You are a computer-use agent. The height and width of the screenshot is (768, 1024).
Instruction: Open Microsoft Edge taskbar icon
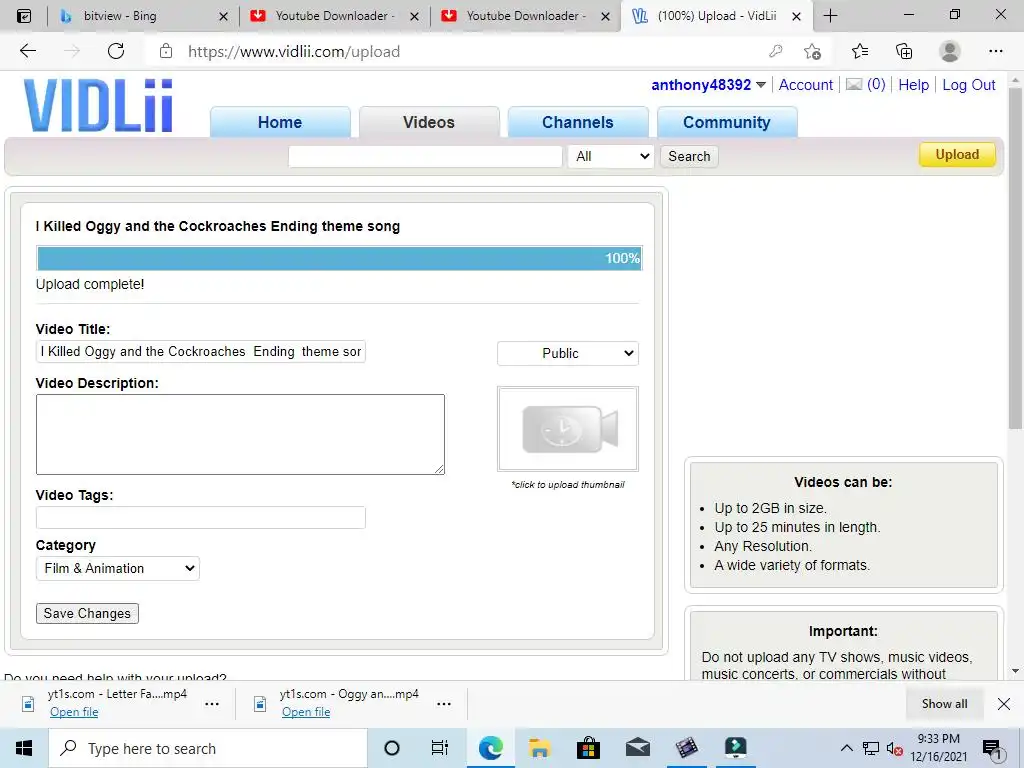(490, 748)
